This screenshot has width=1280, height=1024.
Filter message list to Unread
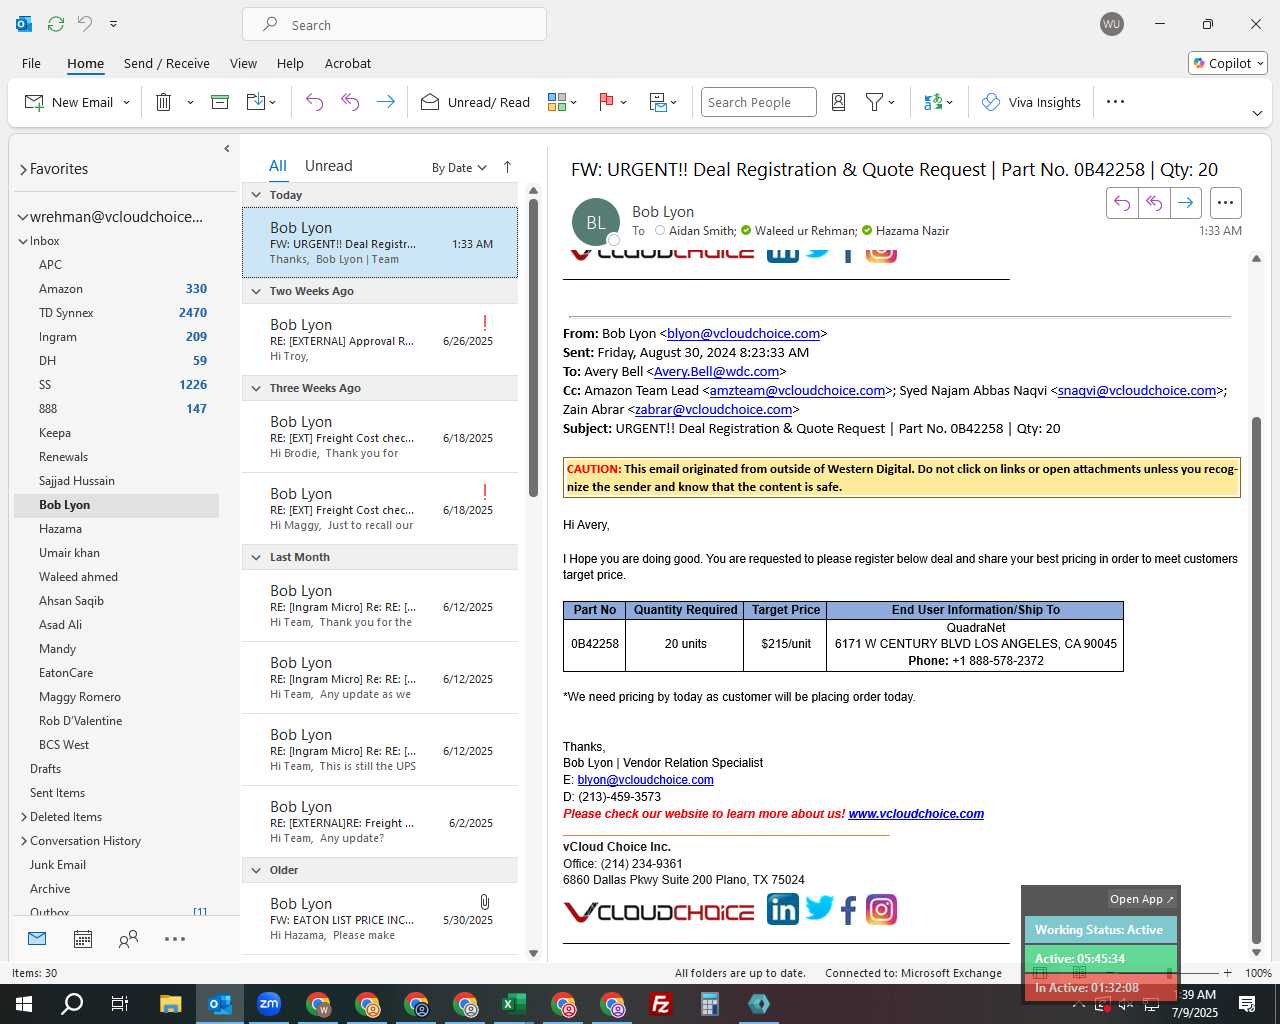(329, 166)
